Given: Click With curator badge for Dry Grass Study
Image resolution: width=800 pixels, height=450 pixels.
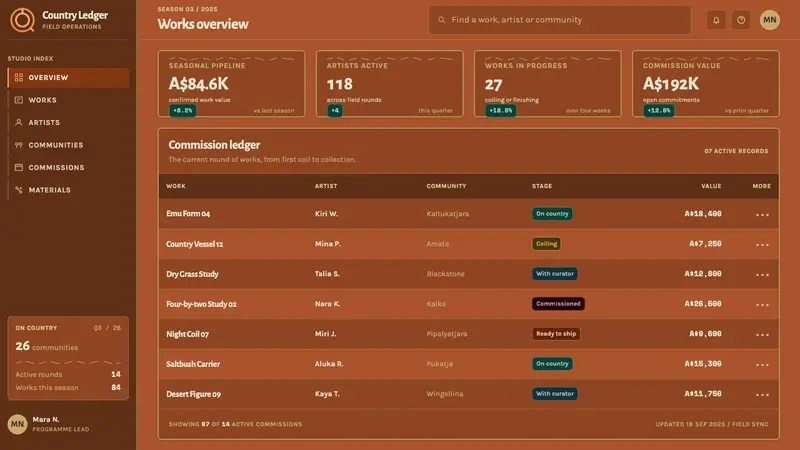Looking at the screenshot, I should coord(555,274).
